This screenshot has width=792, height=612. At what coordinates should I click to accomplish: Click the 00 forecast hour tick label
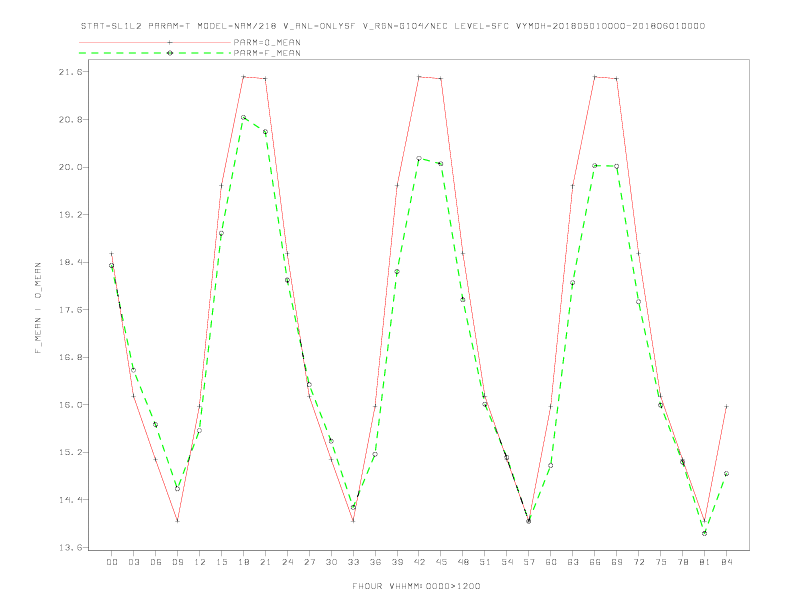point(112,562)
